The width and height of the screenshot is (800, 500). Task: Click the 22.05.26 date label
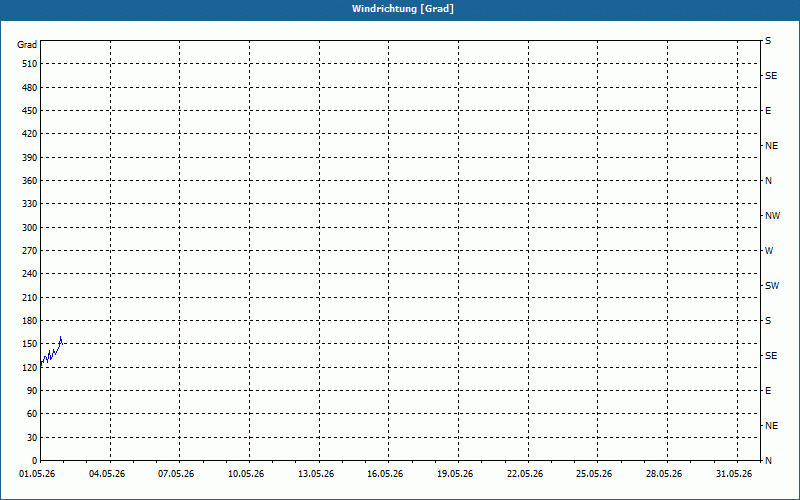525,474
